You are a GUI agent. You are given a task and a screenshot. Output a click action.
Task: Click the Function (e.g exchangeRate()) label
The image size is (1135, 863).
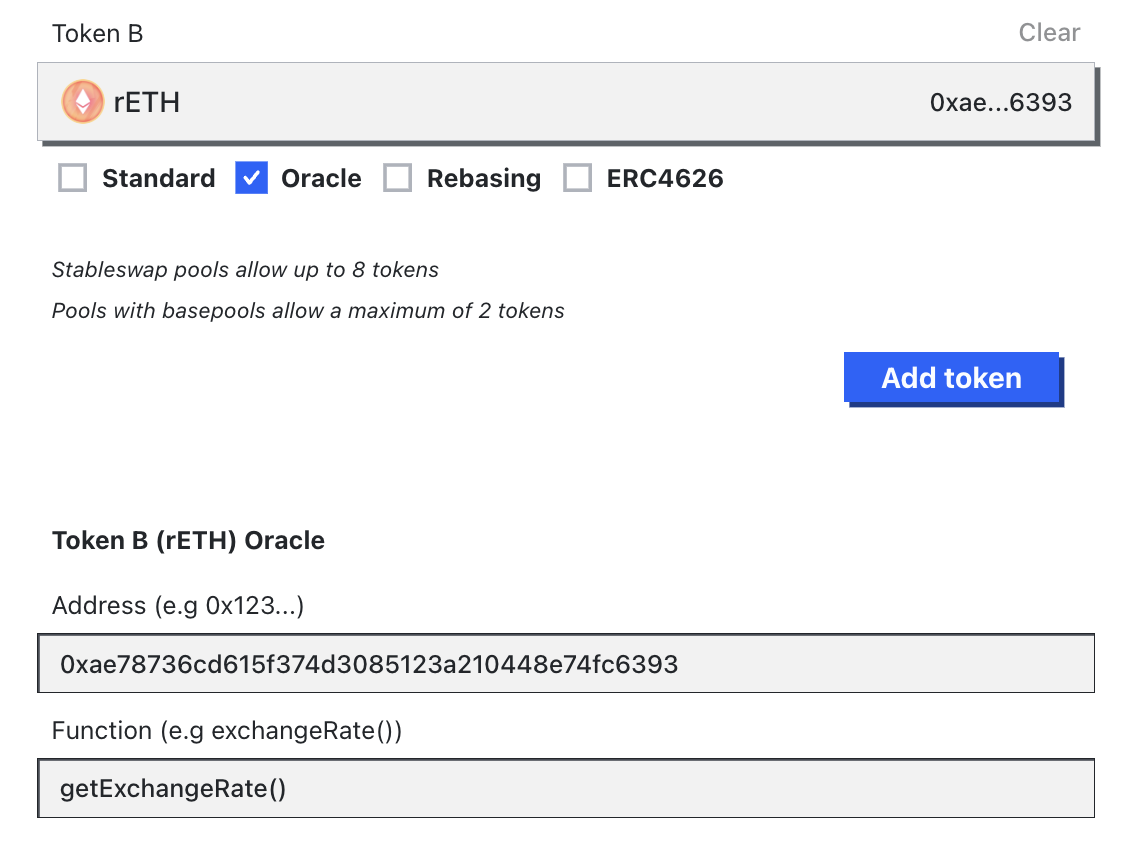coord(227,730)
